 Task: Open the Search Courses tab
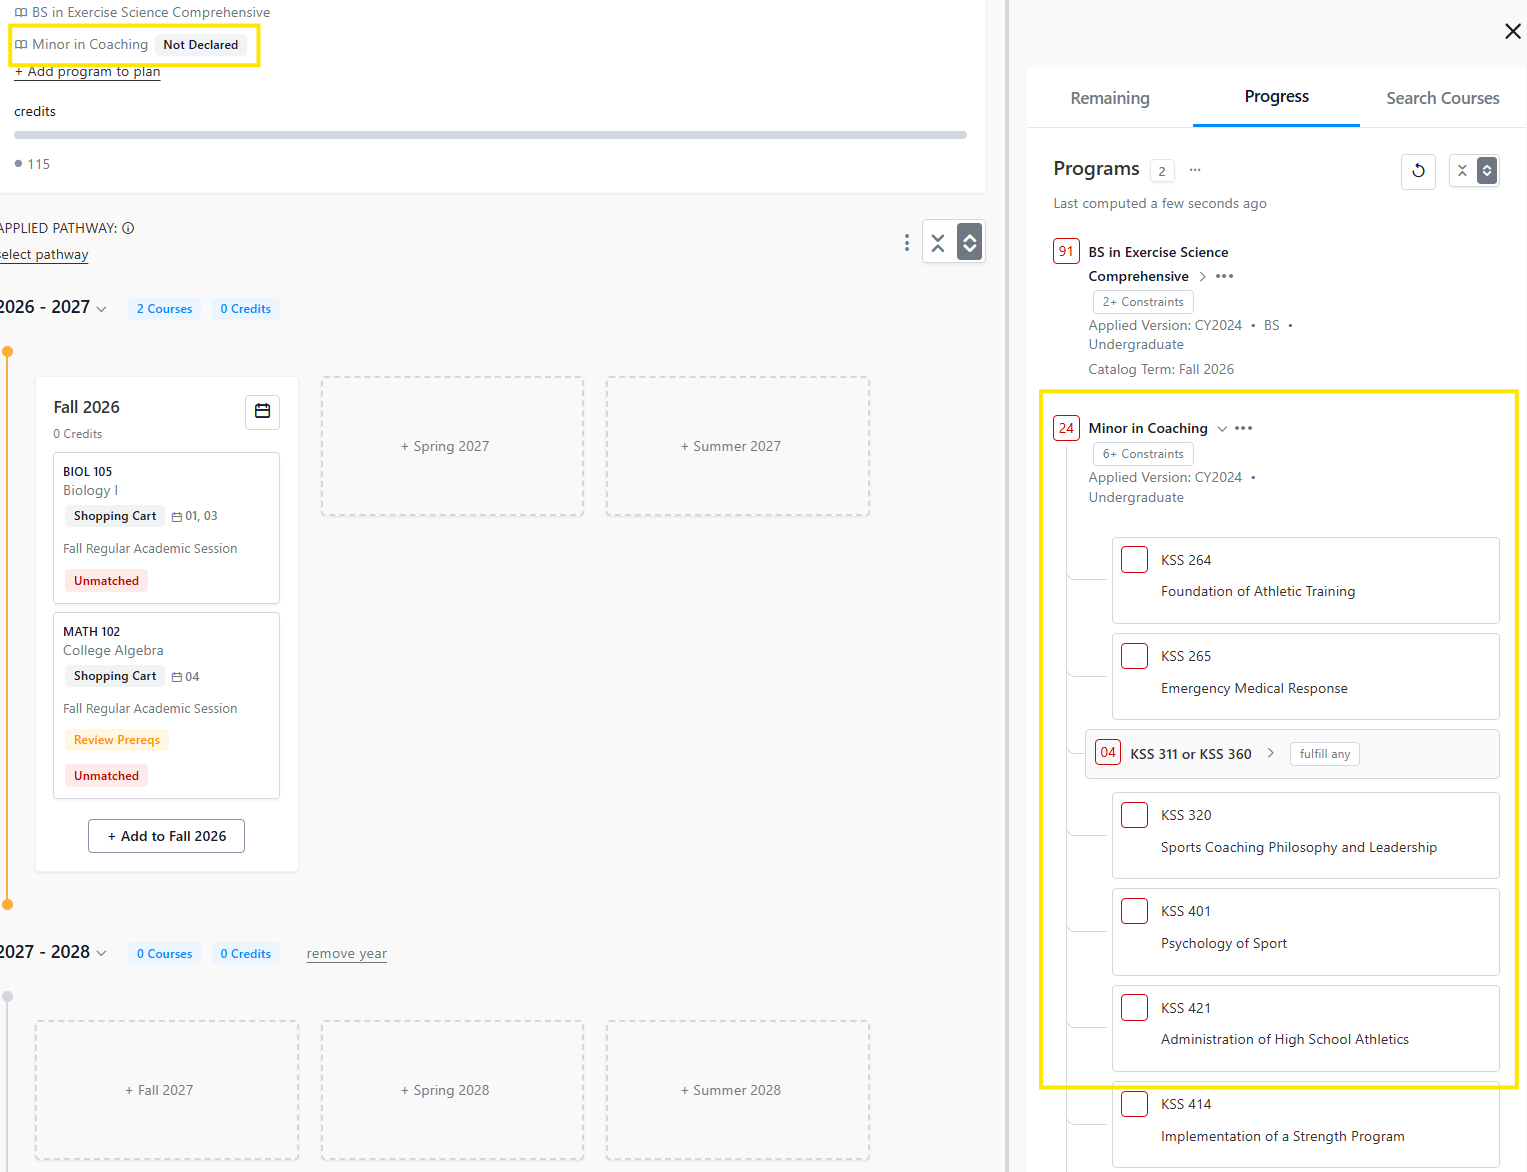(1443, 98)
